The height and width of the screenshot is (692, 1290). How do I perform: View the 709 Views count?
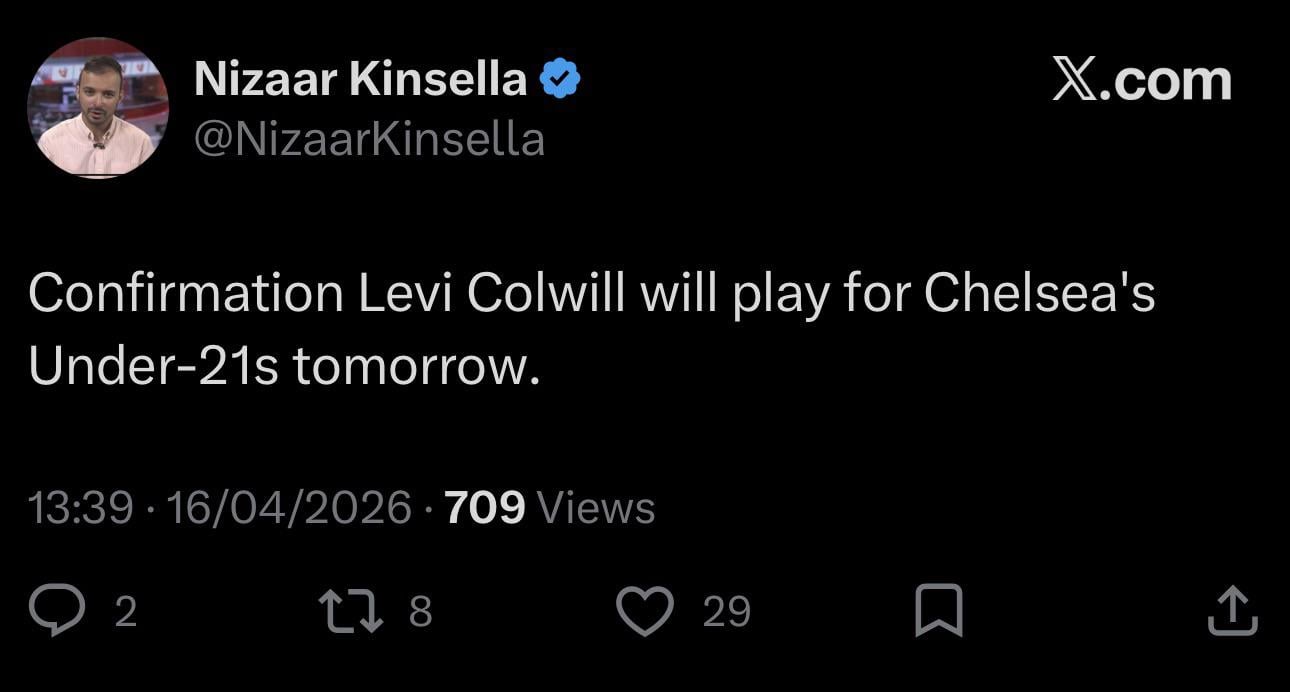[x=550, y=508]
